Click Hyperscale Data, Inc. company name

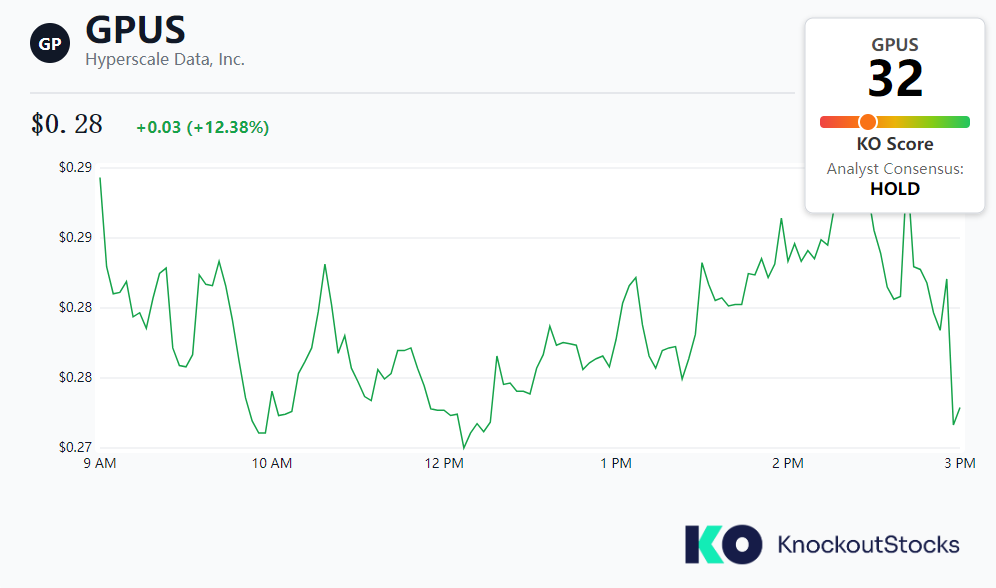(165, 60)
